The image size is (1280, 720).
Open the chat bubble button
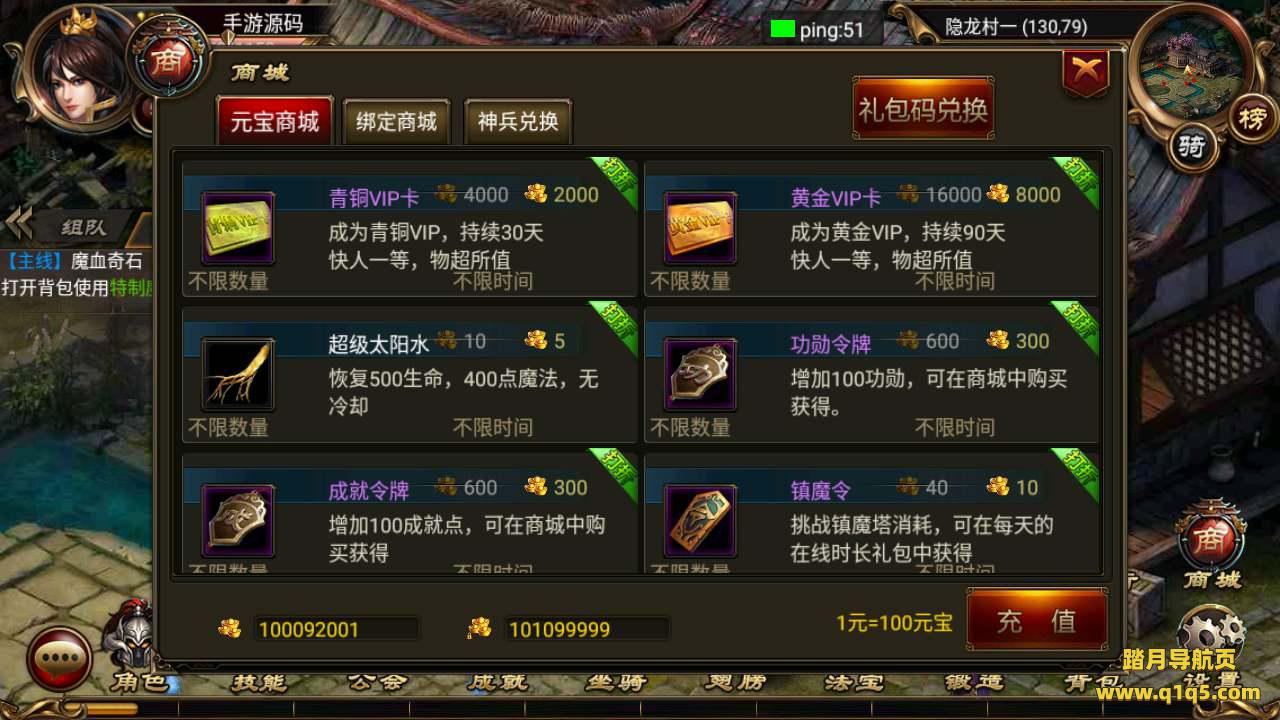(x=59, y=658)
